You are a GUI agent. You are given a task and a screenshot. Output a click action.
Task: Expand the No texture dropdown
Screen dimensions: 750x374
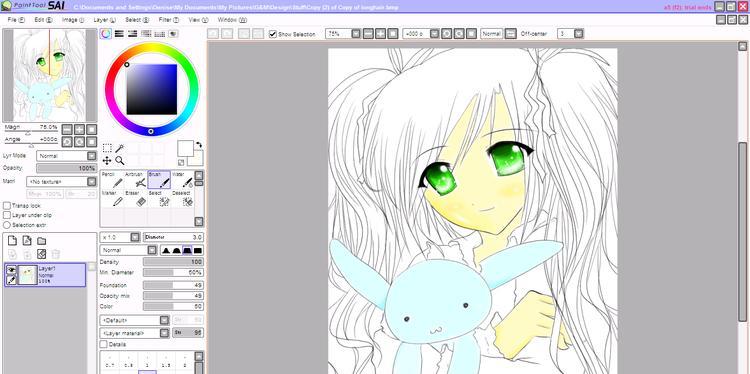click(x=62, y=182)
